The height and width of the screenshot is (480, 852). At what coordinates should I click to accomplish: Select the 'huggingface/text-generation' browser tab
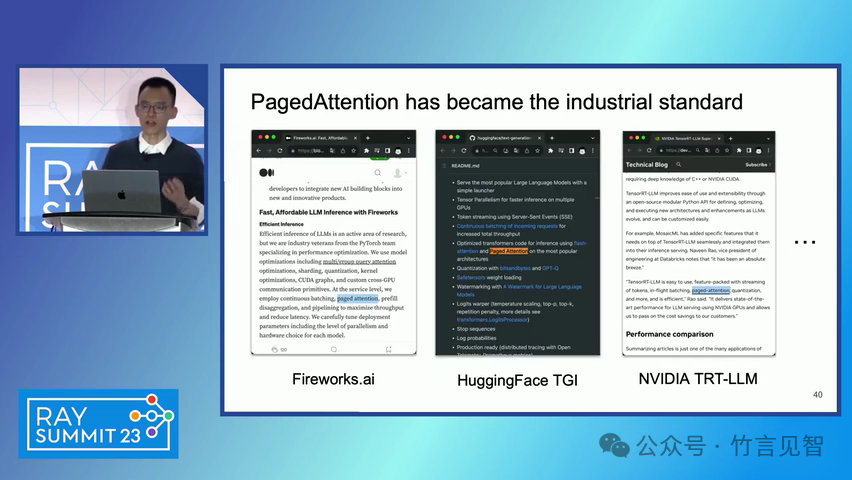[x=504, y=138]
